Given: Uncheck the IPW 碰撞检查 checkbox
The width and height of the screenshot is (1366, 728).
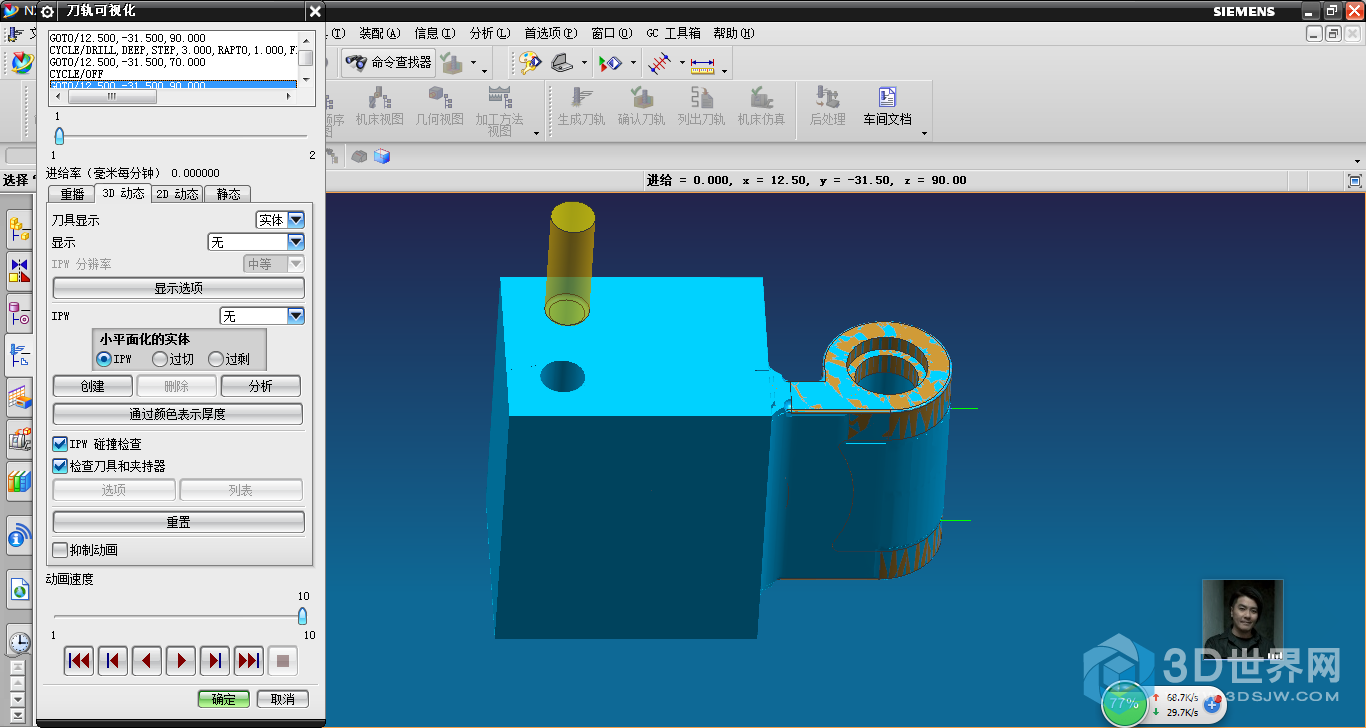Looking at the screenshot, I should pyautogui.click(x=60, y=444).
